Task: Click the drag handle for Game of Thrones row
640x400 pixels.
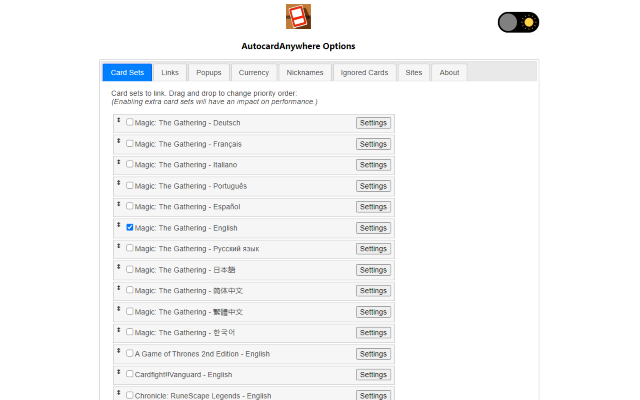Action: [119, 351]
